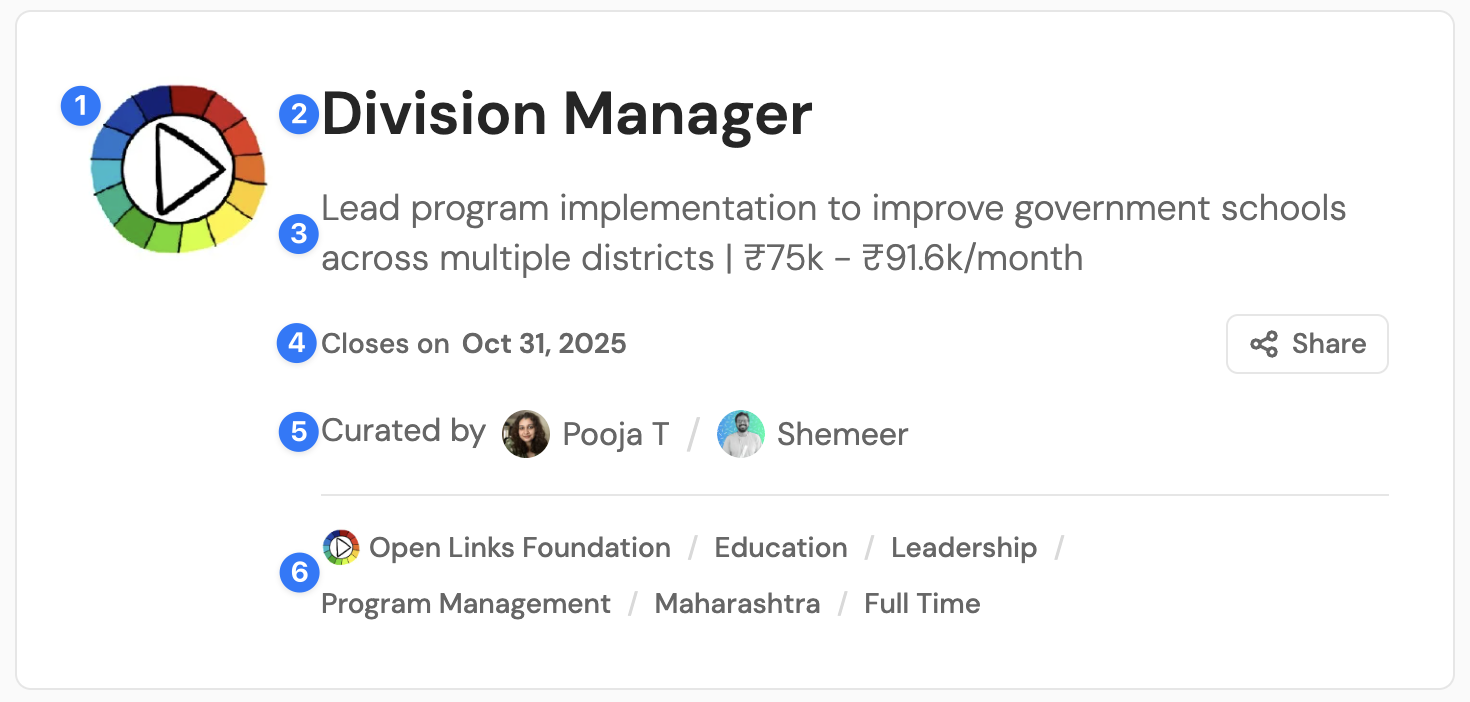Filter by the Maharashtra location tag
Image resolution: width=1470 pixels, height=702 pixels.
coord(737,604)
